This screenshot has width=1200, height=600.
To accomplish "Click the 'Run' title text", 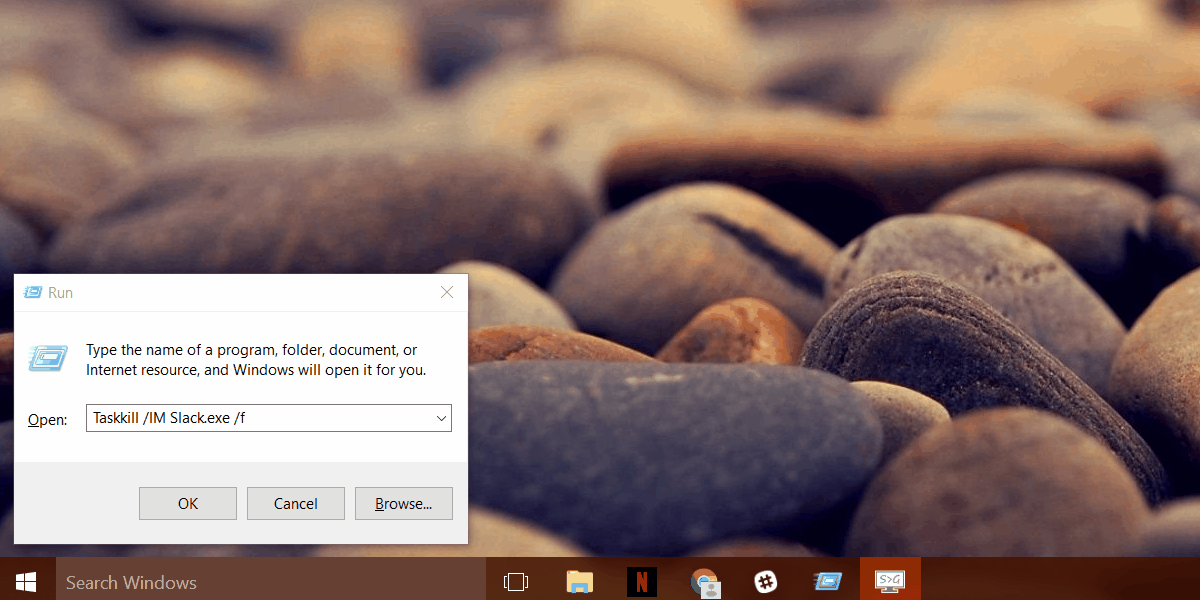I will [x=60, y=293].
